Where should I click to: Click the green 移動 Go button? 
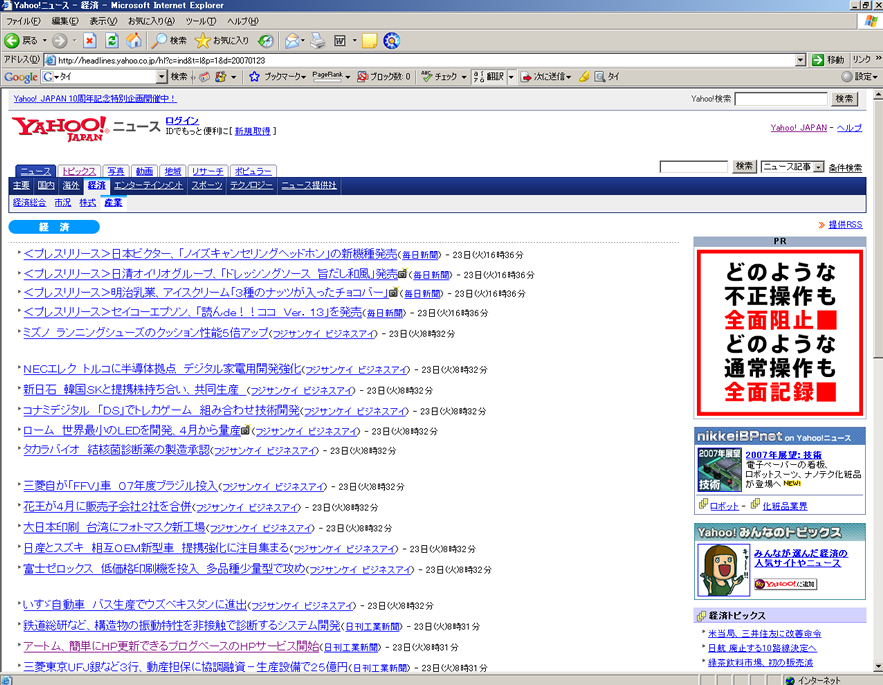click(x=828, y=60)
